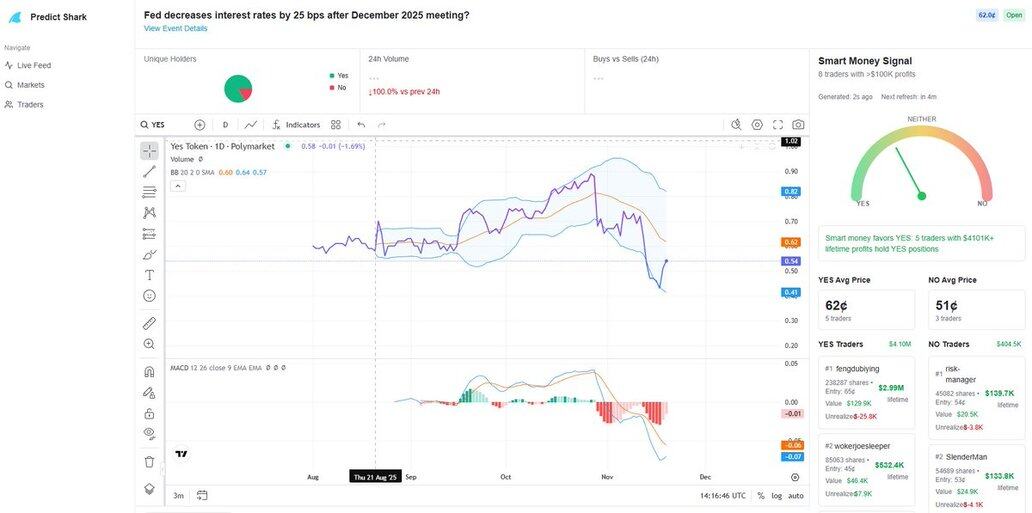Select the text annotation tool
The height and width of the screenshot is (513, 1032).
tap(149, 275)
